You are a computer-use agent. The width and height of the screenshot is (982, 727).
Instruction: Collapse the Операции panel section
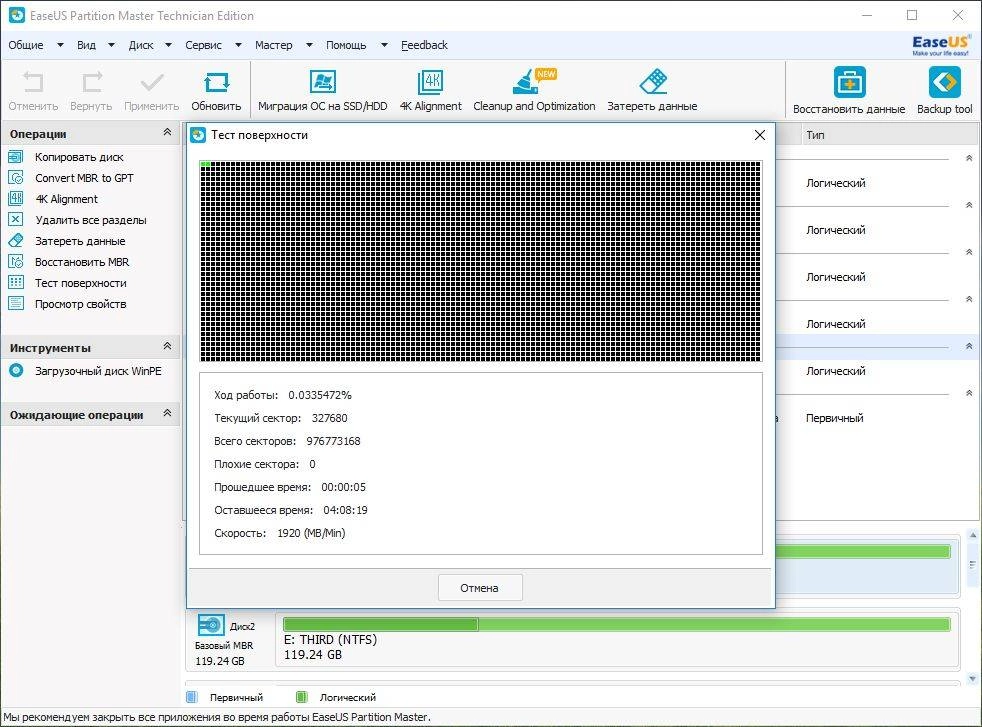167,132
